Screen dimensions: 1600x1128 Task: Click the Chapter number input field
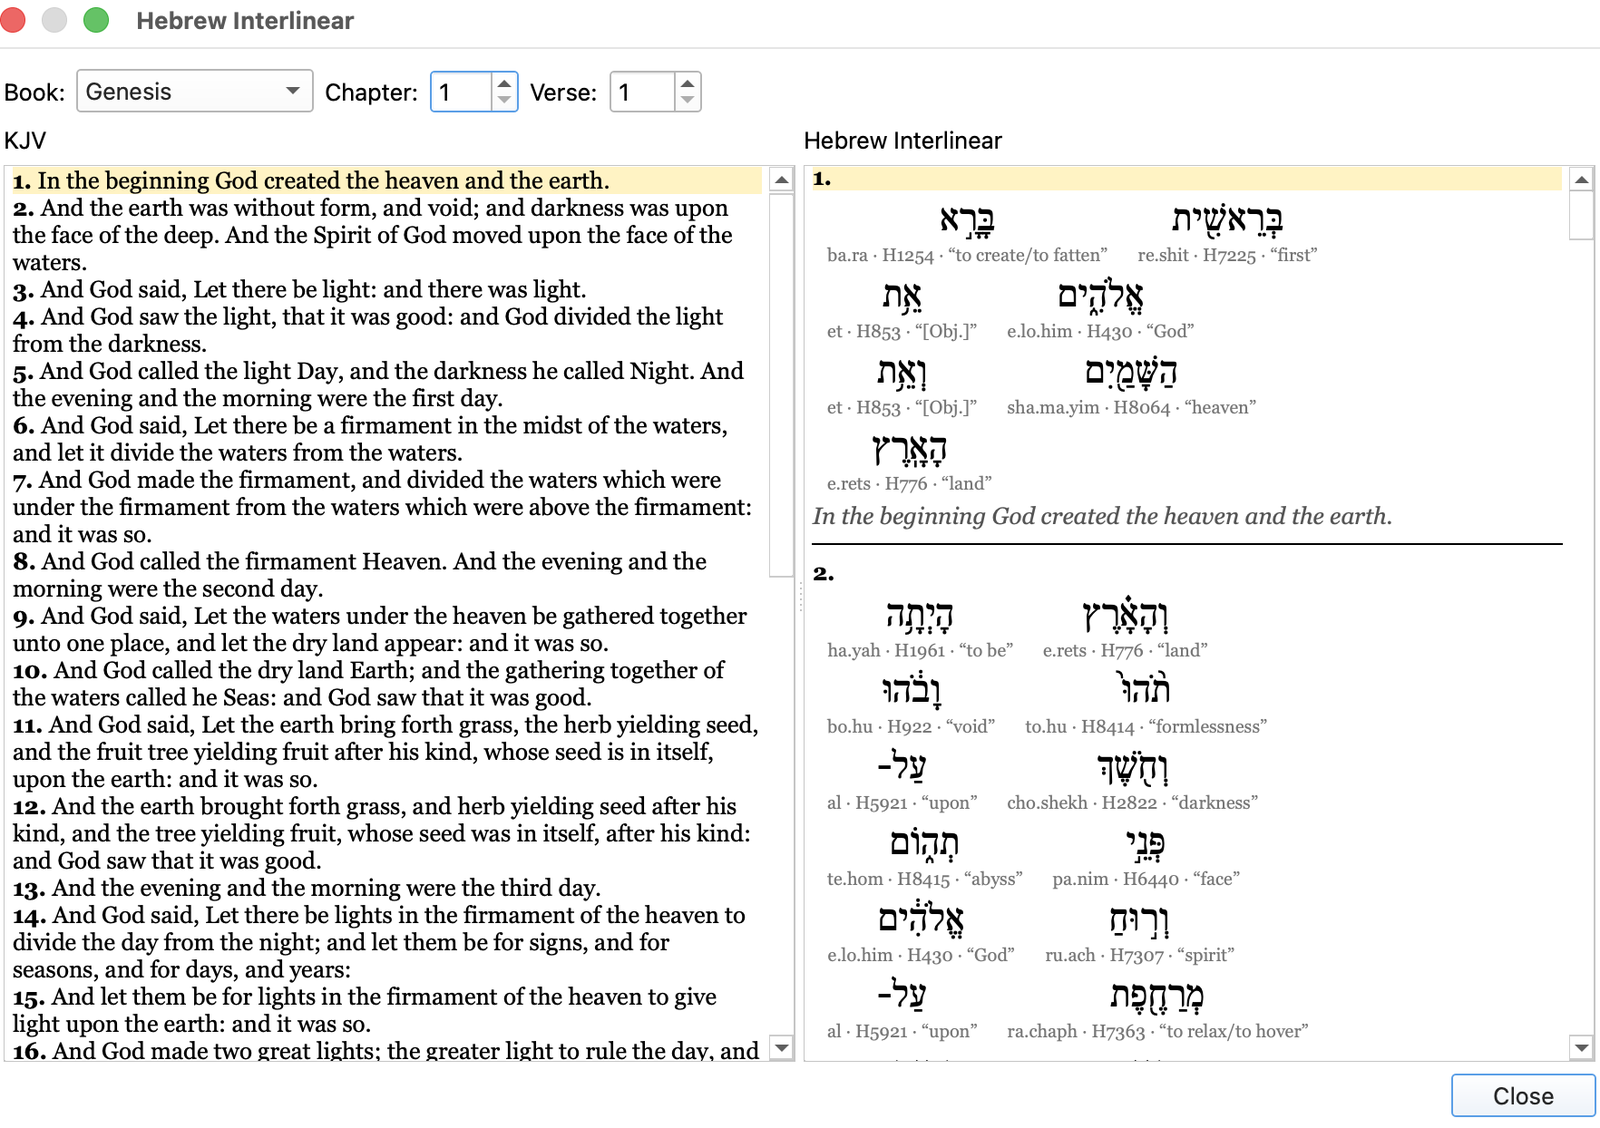461,92
